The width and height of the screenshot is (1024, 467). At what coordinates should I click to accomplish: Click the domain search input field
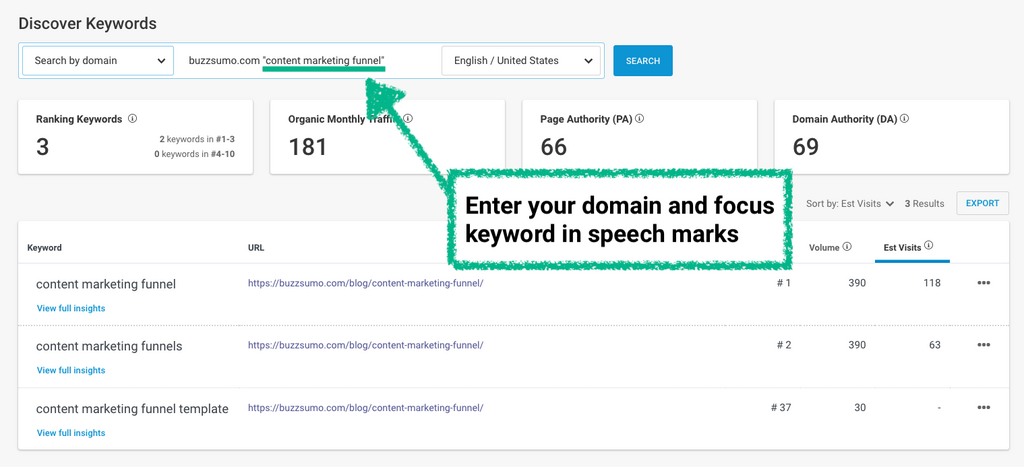click(x=305, y=61)
